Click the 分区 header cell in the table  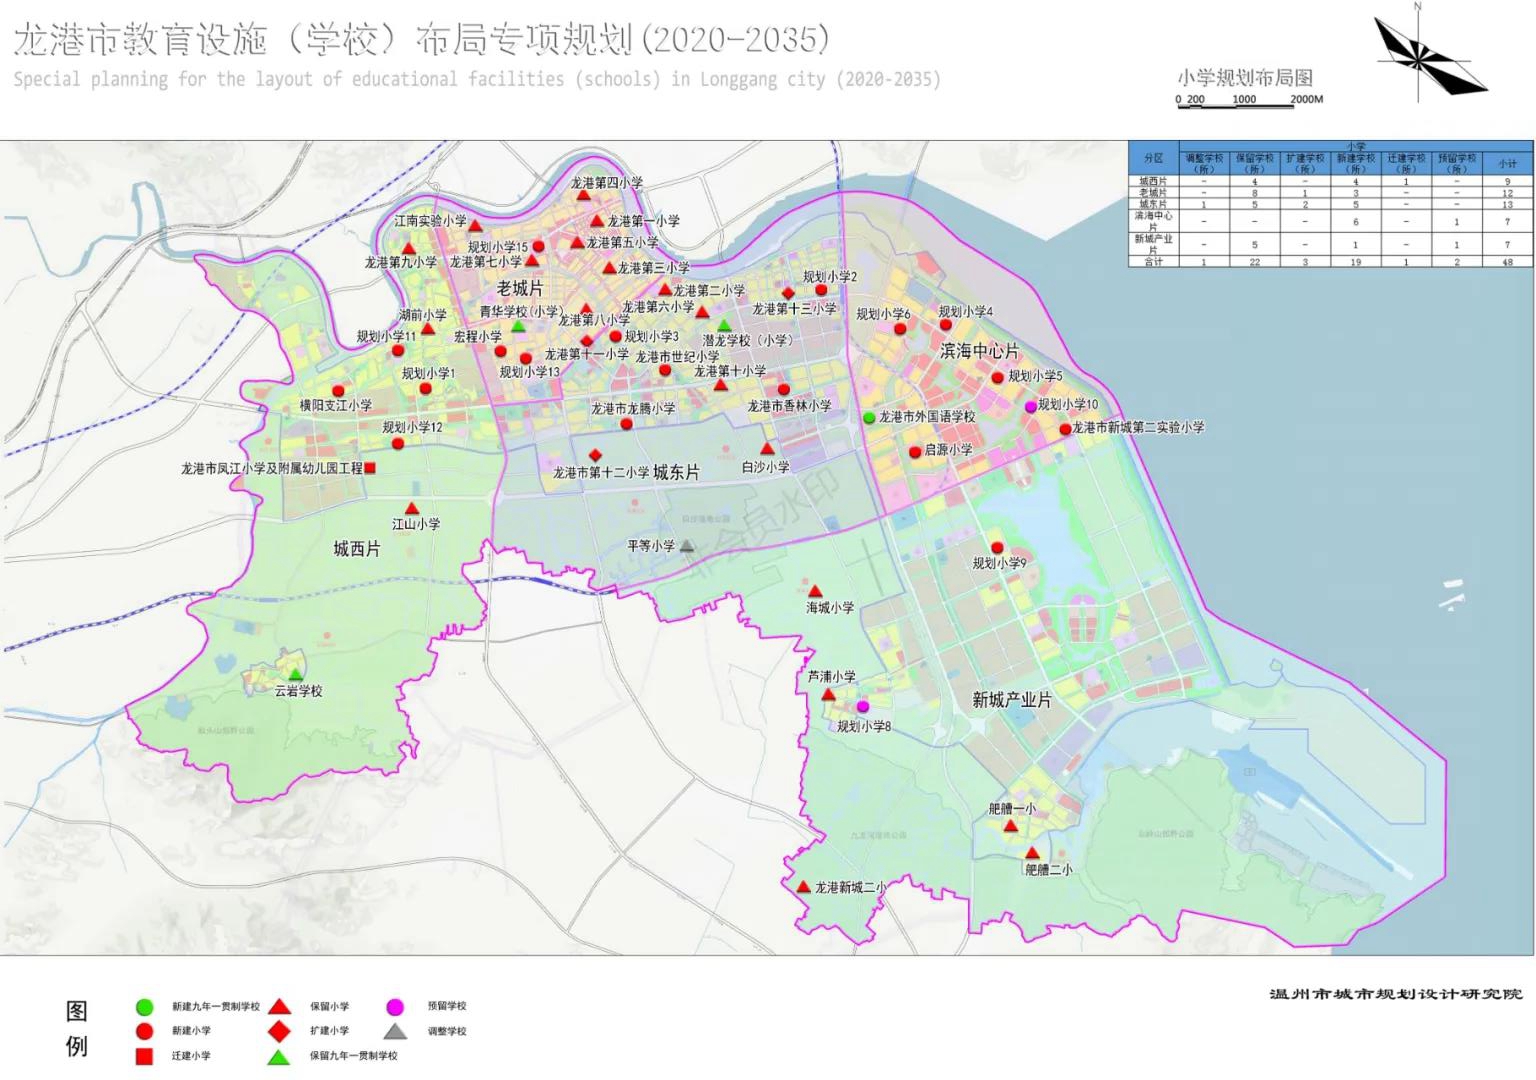[x=1153, y=159]
